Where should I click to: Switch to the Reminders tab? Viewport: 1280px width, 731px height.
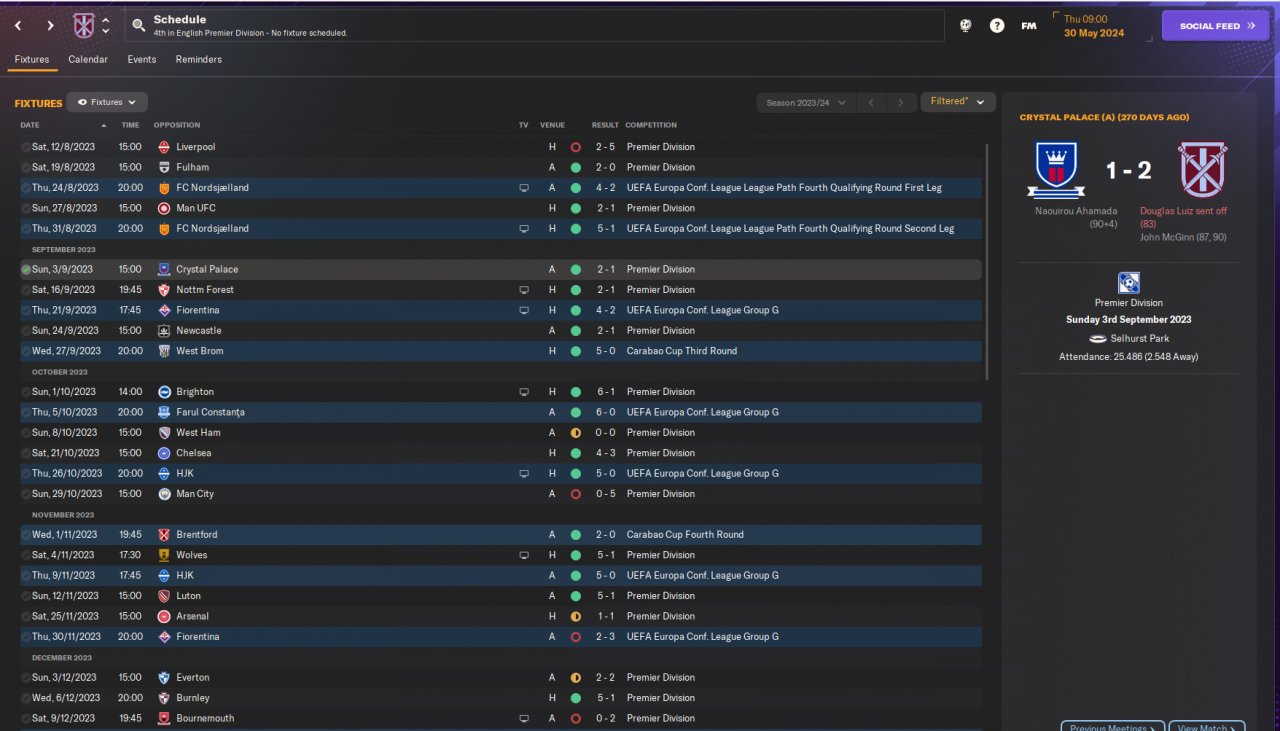199,60
